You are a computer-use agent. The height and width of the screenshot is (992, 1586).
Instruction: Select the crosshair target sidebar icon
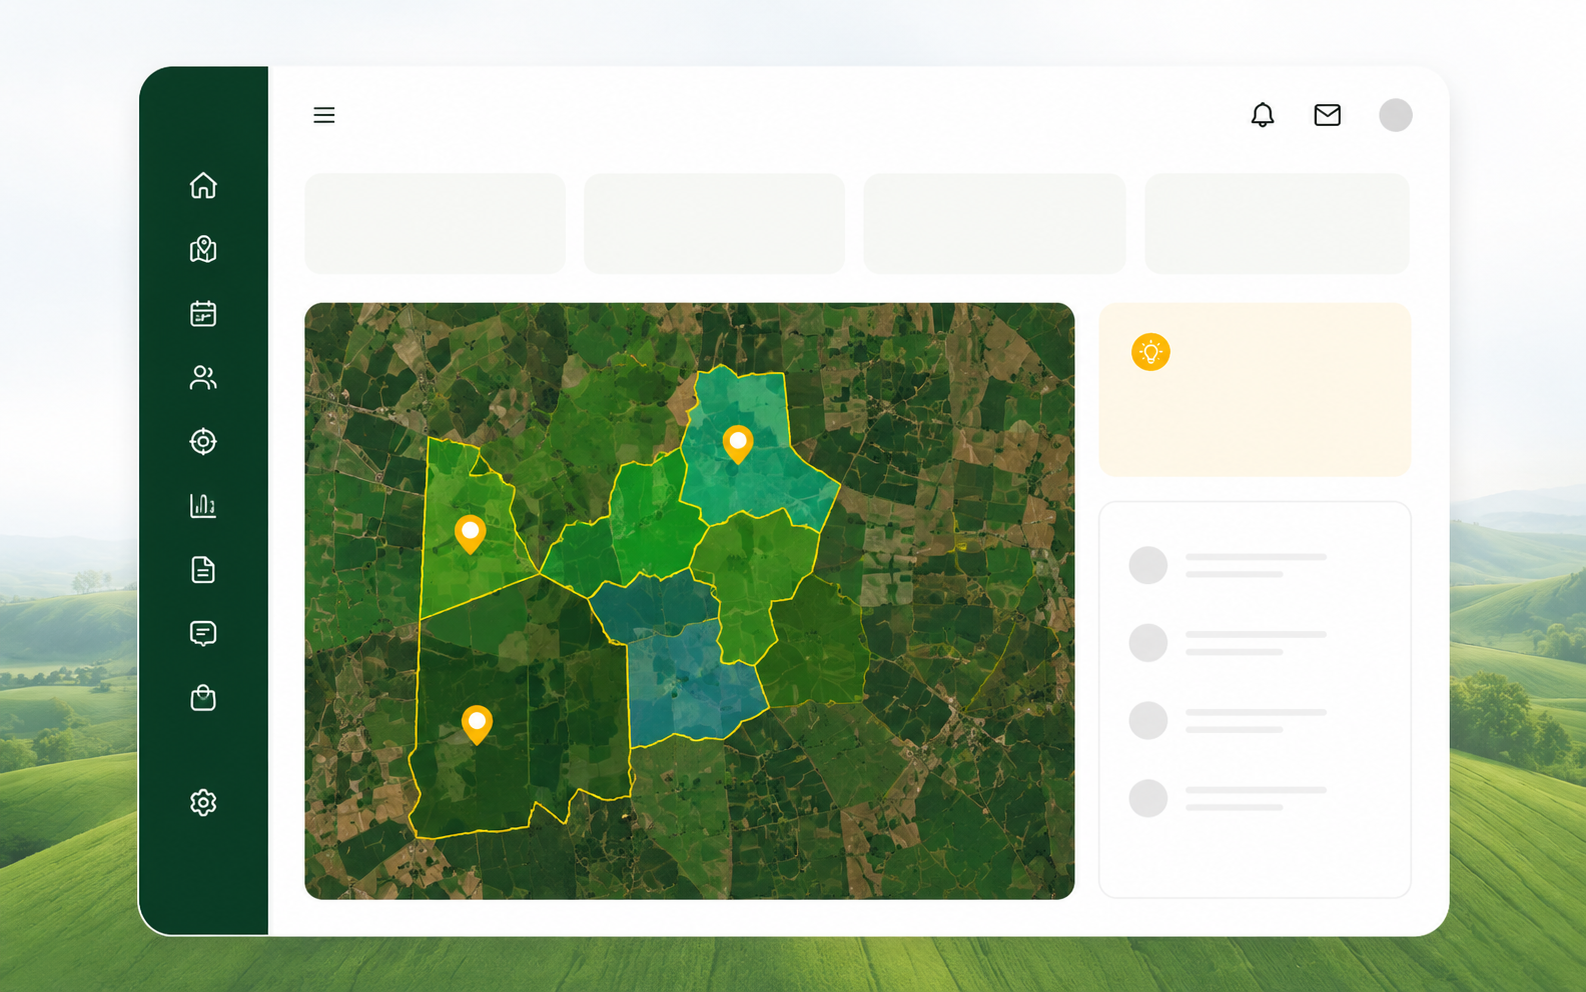point(203,441)
